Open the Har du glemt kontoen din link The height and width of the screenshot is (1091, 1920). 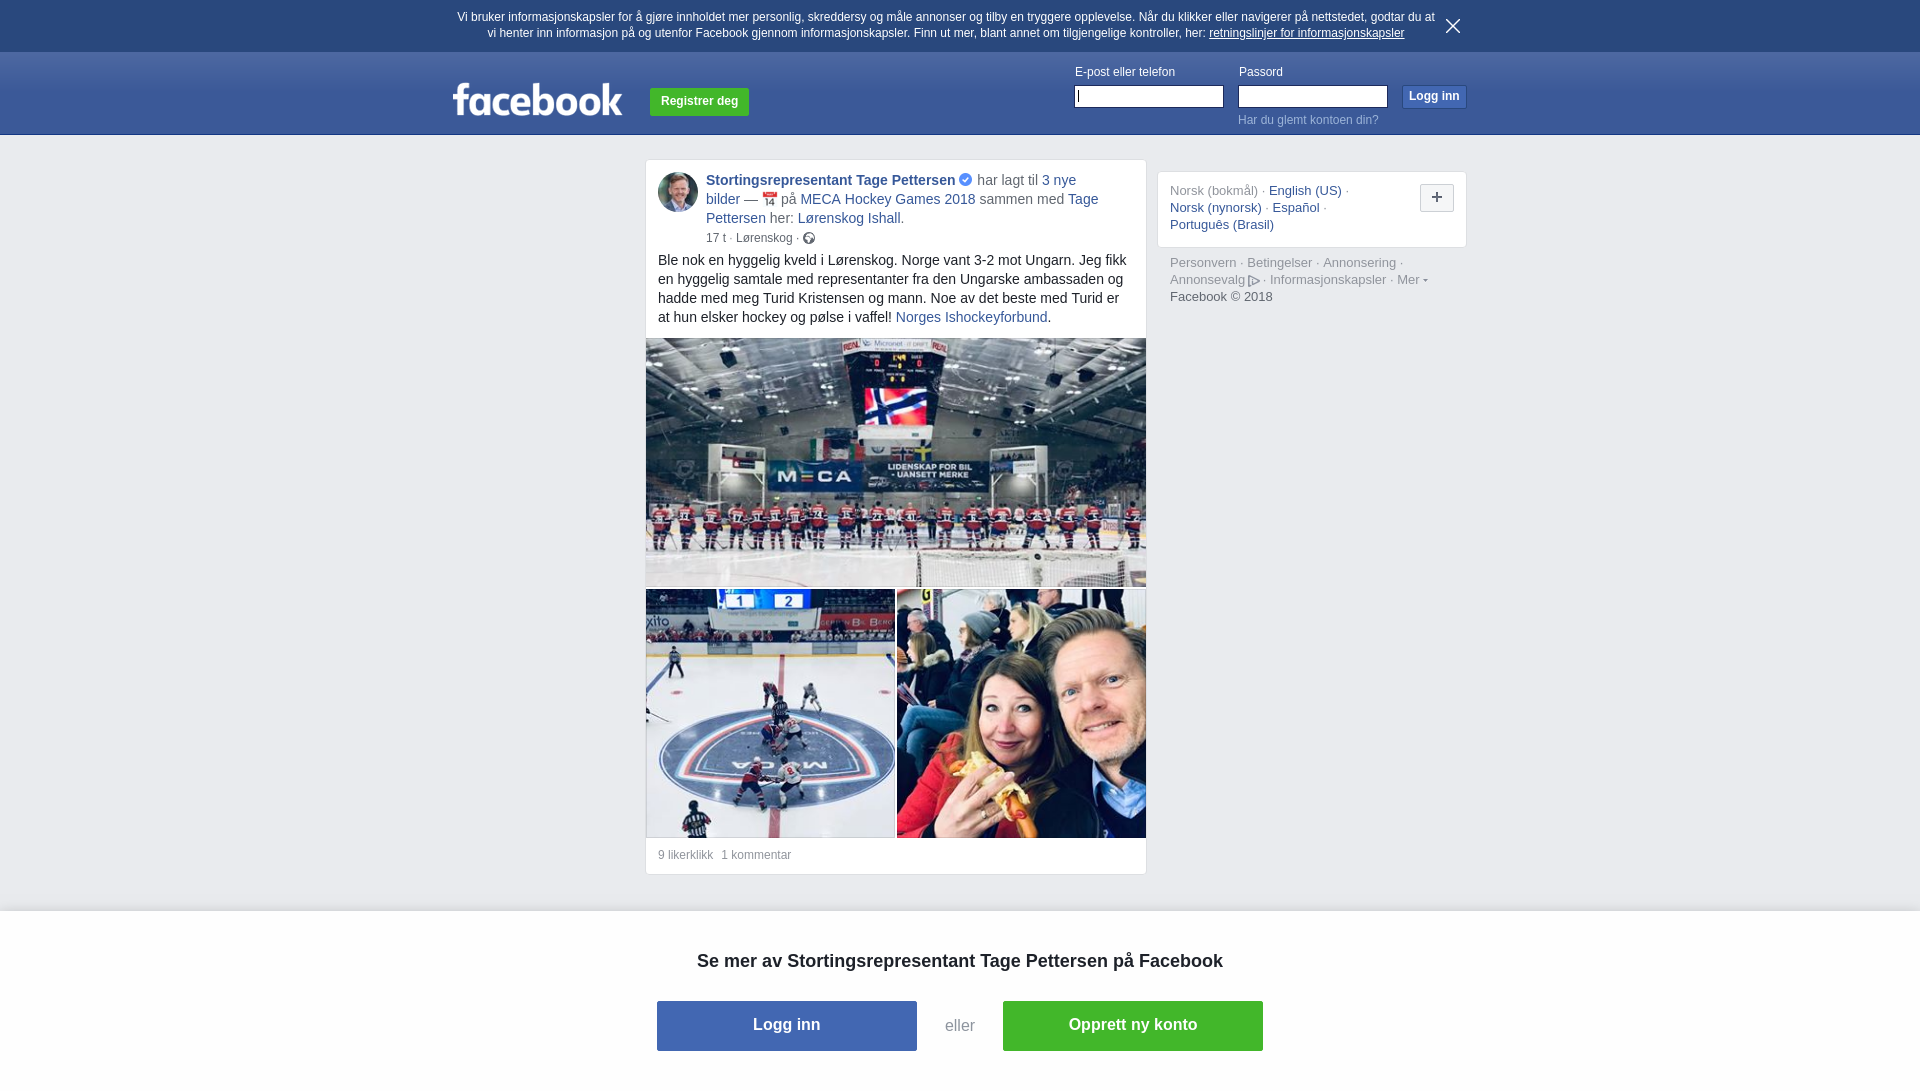click(x=1308, y=120)
